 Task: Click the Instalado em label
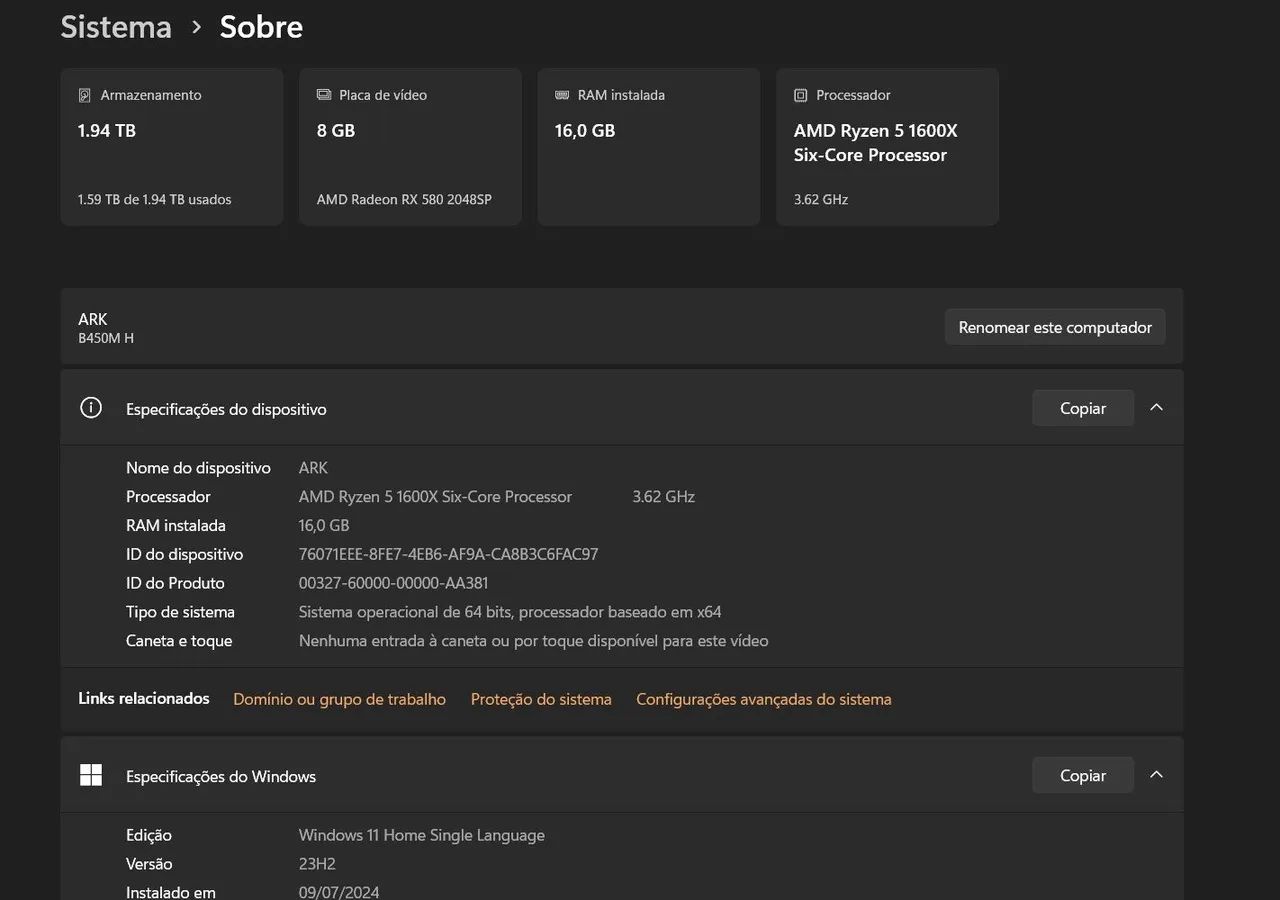tap(171, 892)
